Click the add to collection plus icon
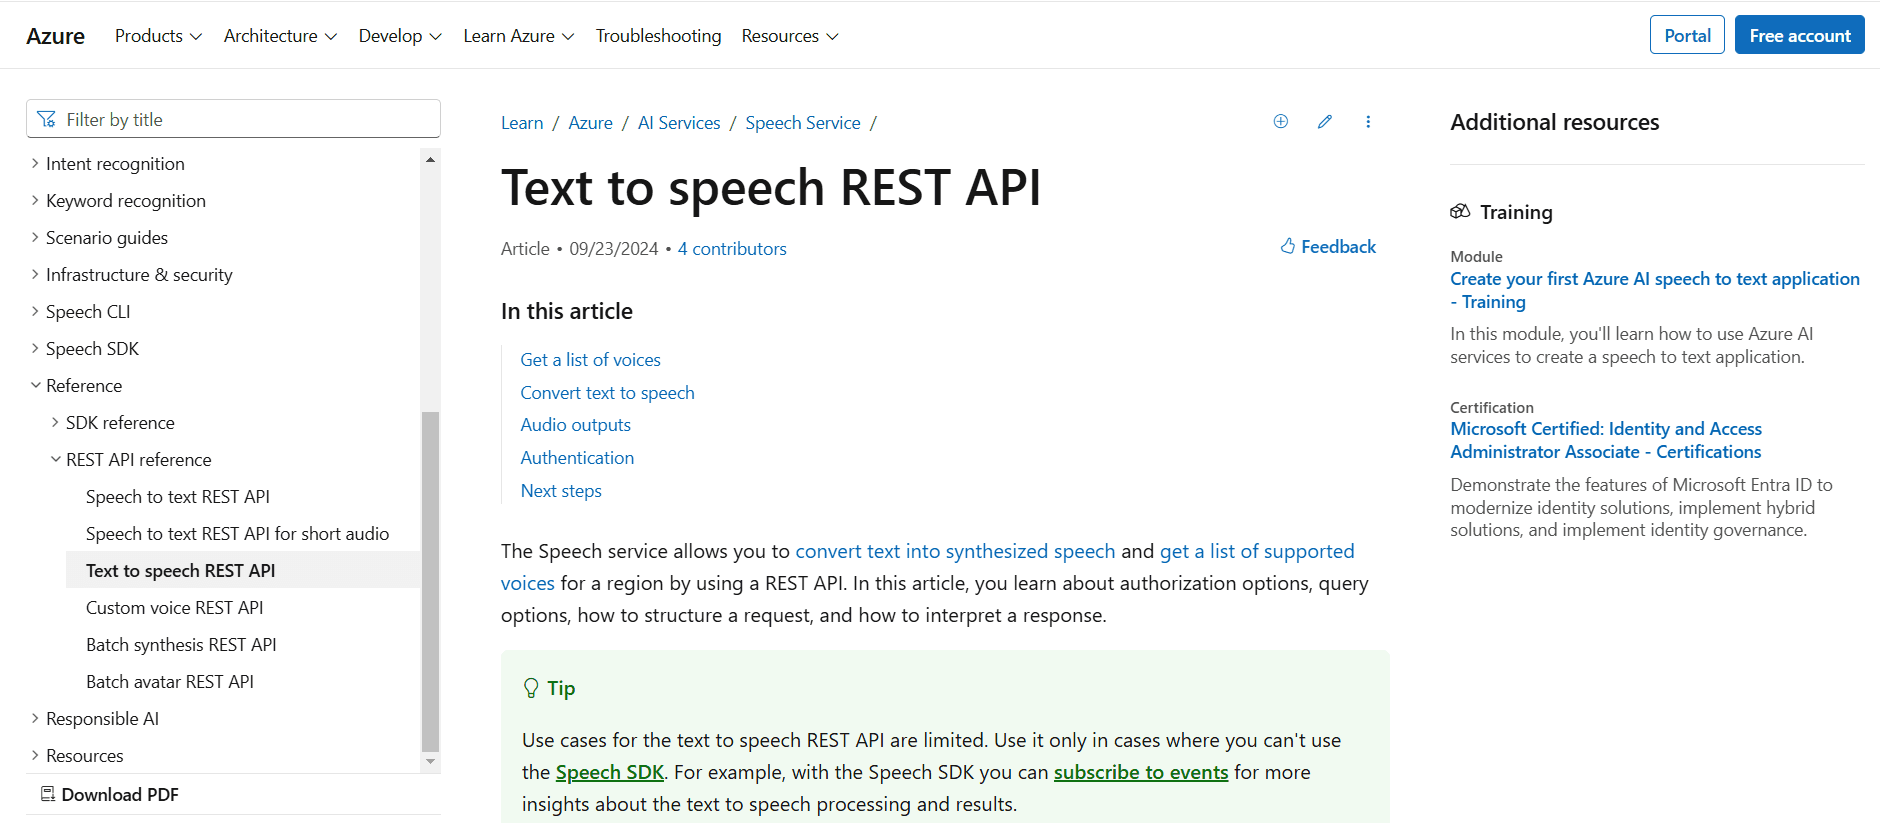Image resolution: width=1880 pixels, height=823 pixels. click(x=1280, y=121)
